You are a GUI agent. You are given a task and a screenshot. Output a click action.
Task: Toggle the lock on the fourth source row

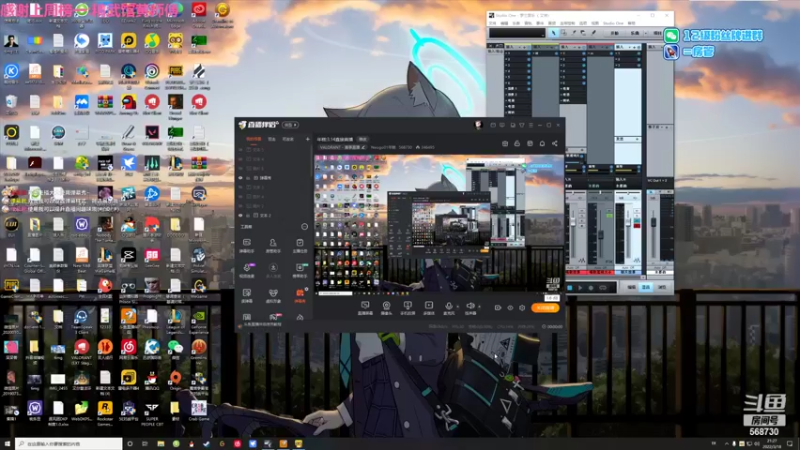click(x=248, y=178)
